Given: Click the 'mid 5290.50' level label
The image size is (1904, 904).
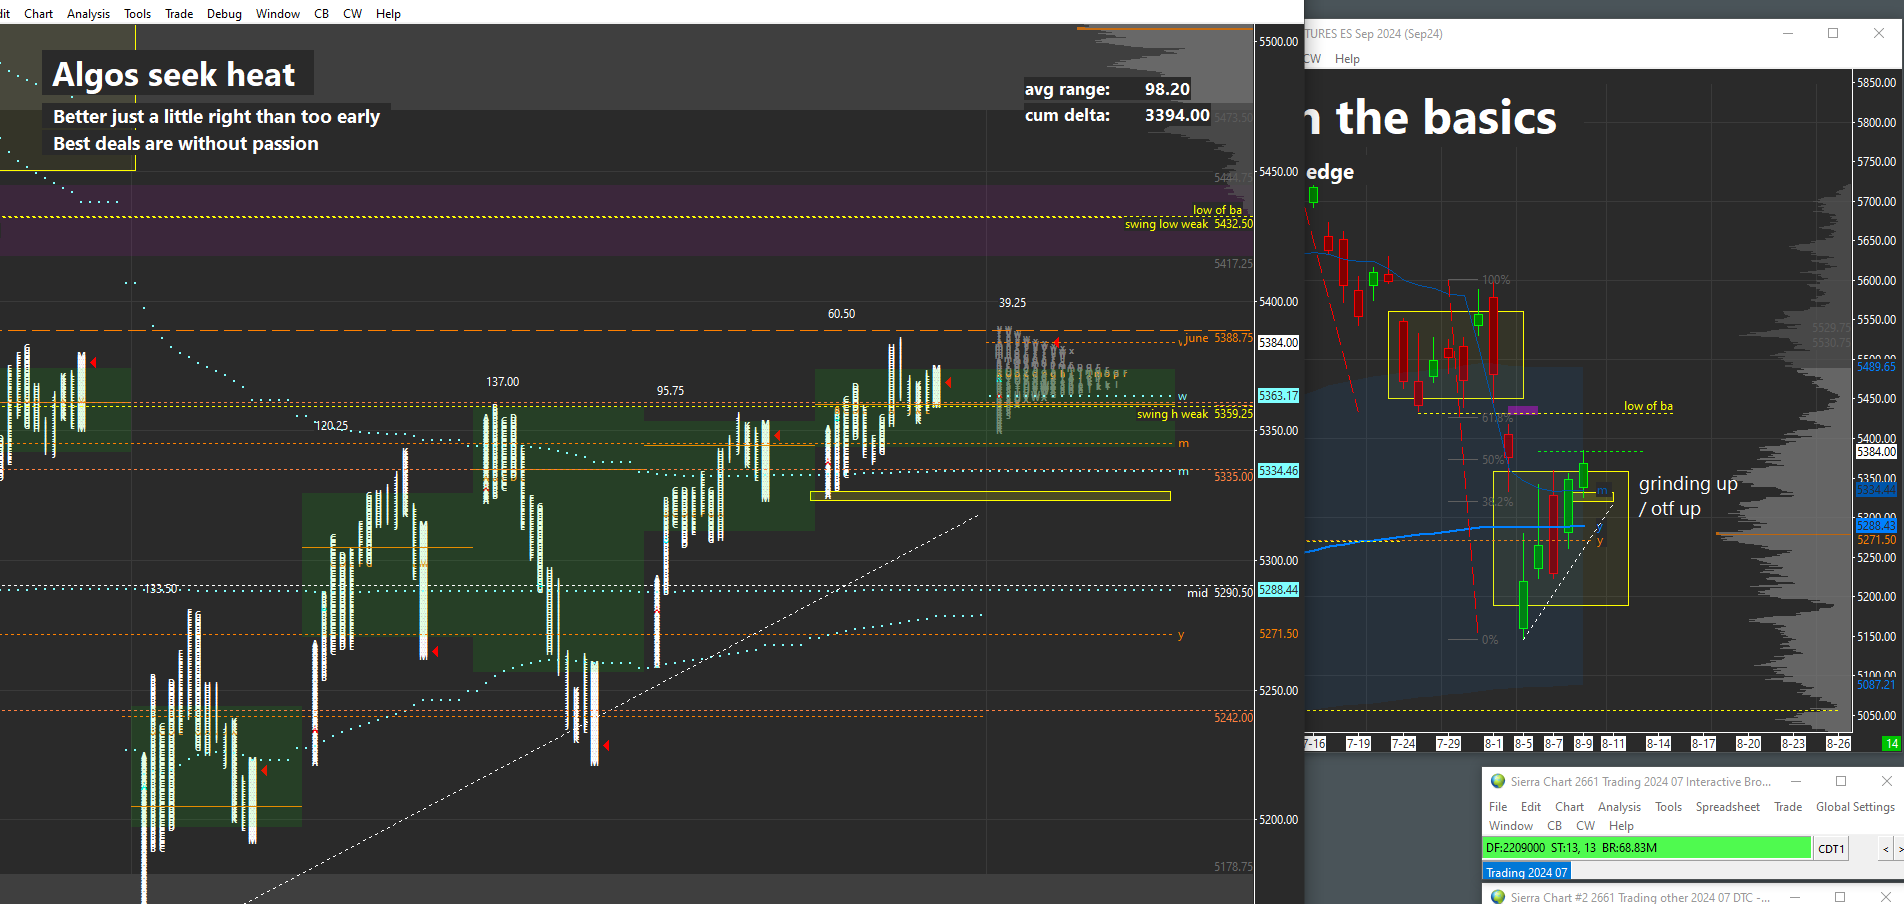Looking at the screenshot, I should (x=1219, y=593).
